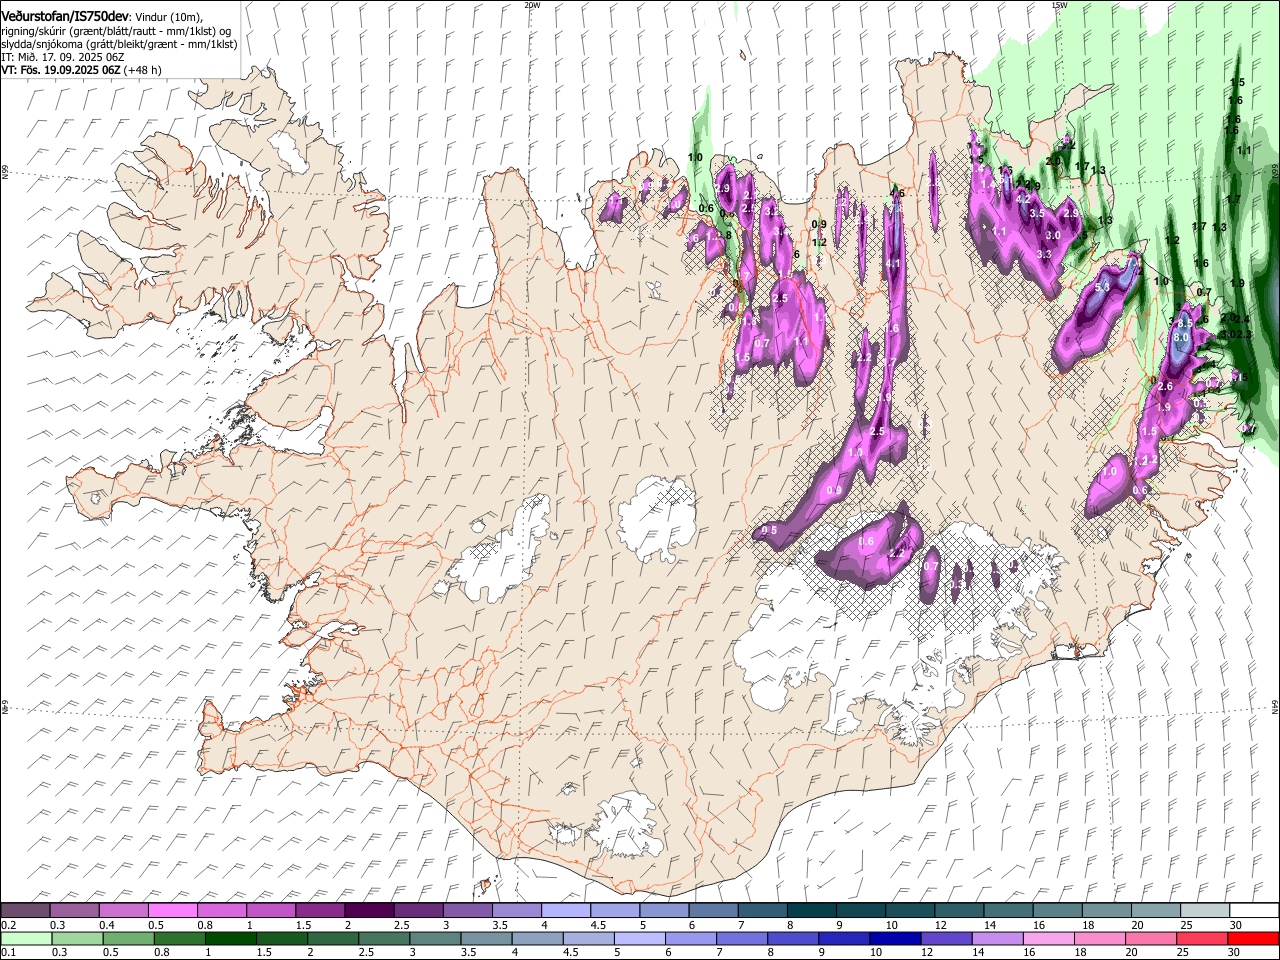Select the white swatch after 30, upper legend
Image resolution: width=1280 pixels, height=960 pixels.
[x=1254, y=910]
